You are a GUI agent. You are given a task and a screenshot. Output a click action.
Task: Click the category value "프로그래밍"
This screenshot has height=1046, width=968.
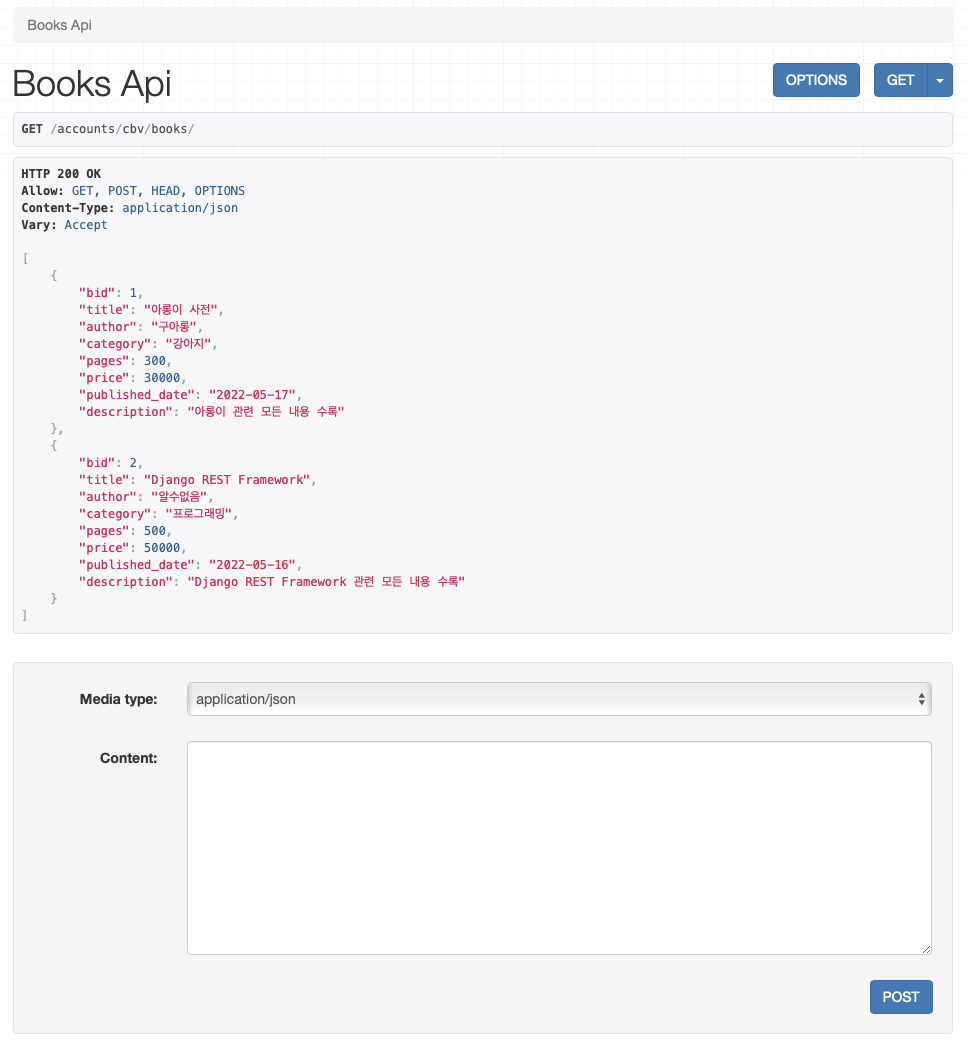pos(198,514)
